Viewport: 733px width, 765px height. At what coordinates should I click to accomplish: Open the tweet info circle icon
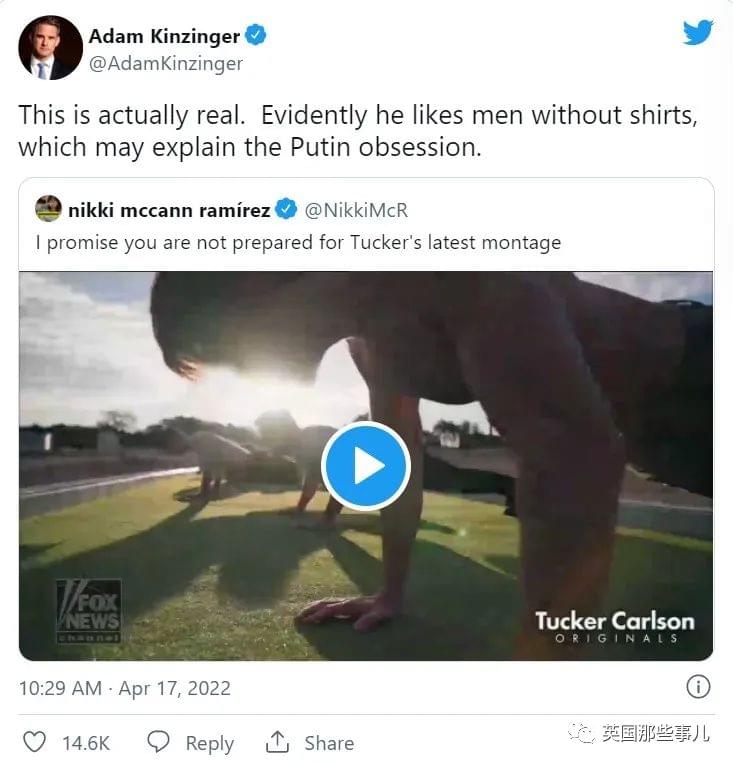coord(698,687)
